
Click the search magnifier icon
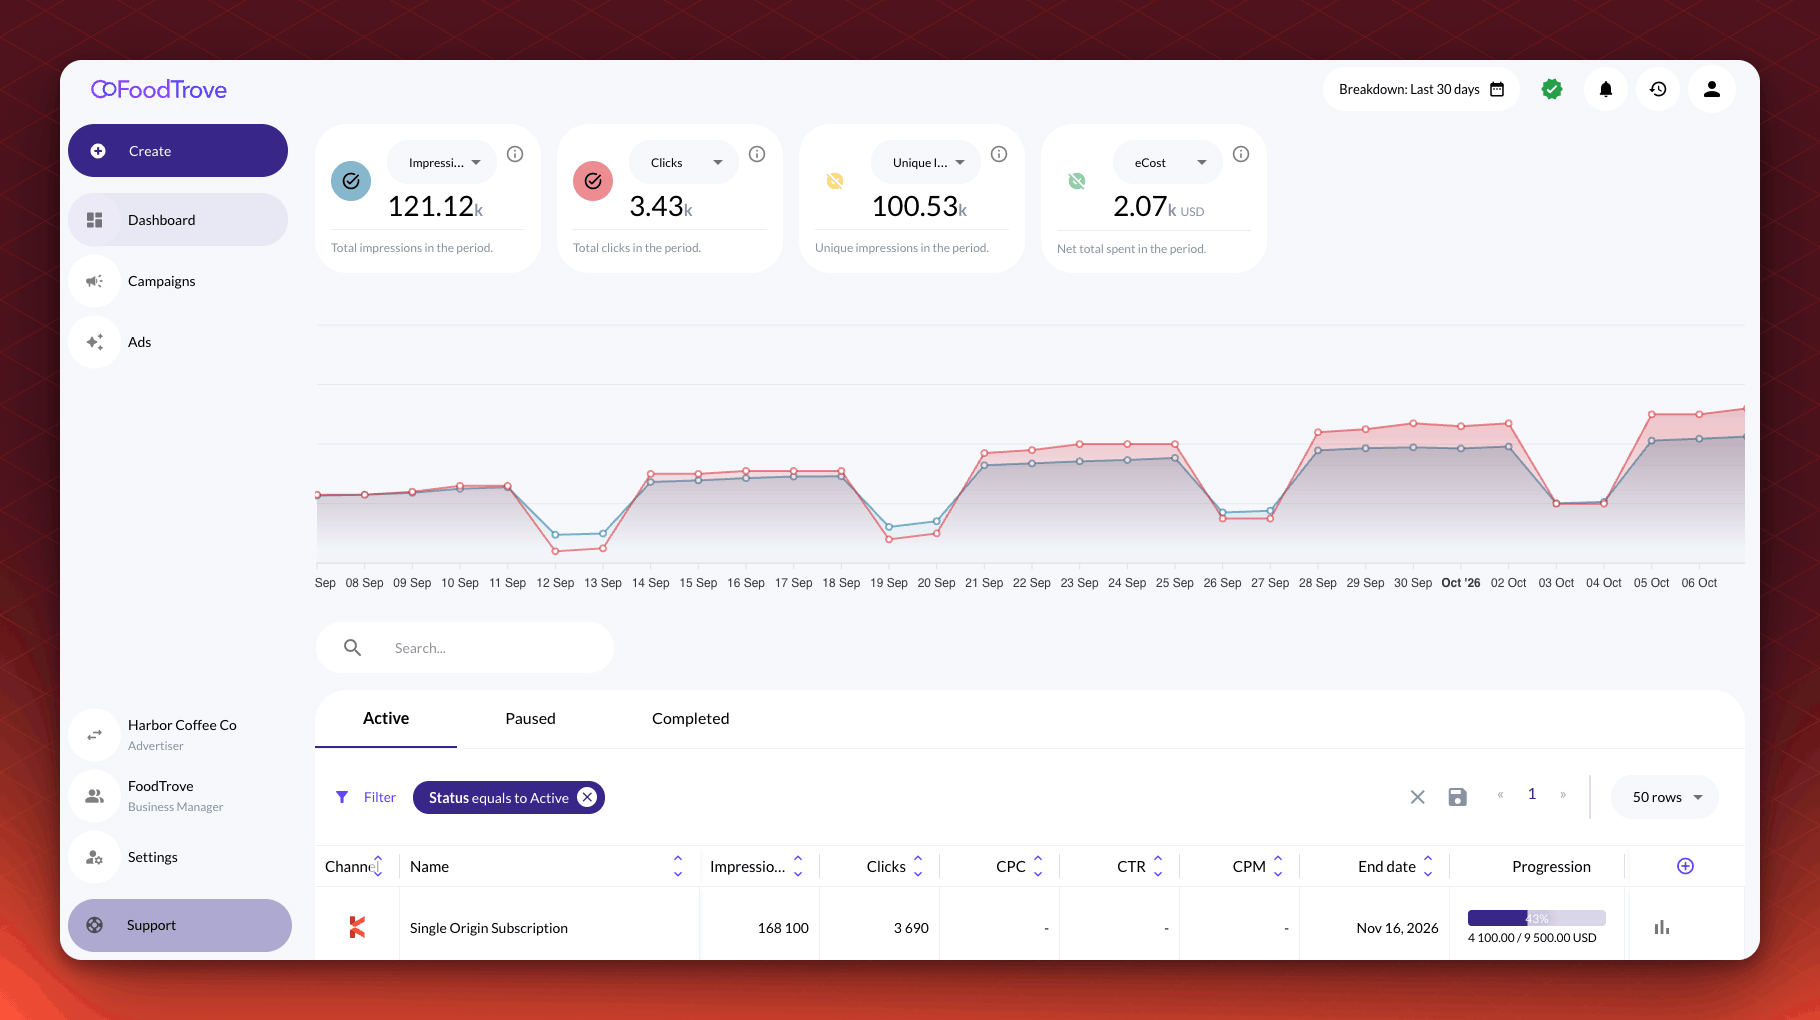tap(352, 648)
